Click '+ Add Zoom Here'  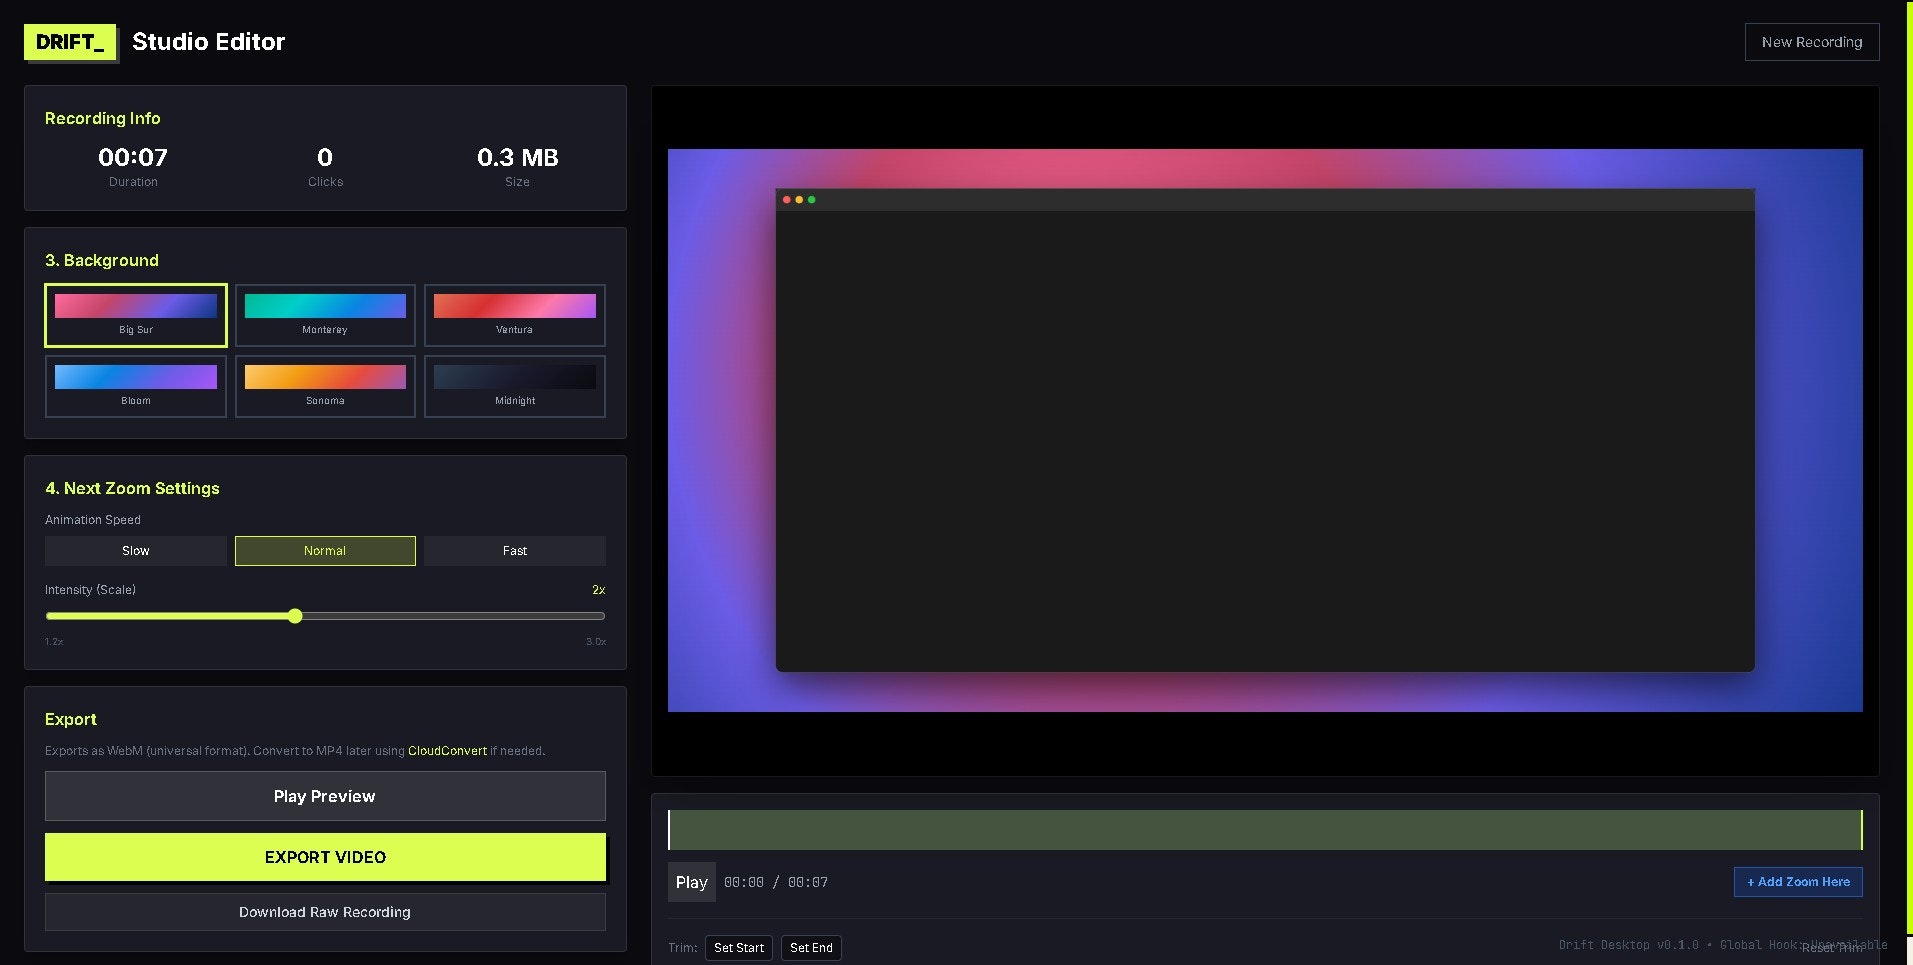tap(1797, 882)
